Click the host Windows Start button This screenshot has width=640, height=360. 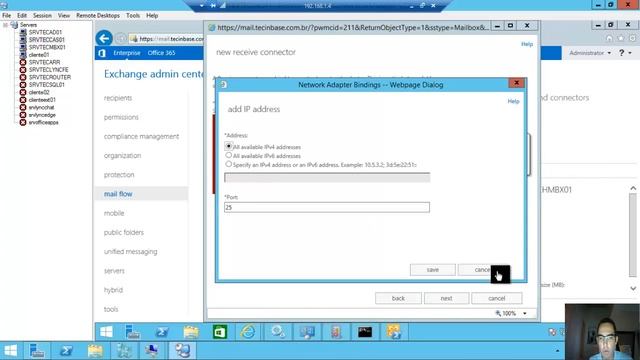coord(10,351)
